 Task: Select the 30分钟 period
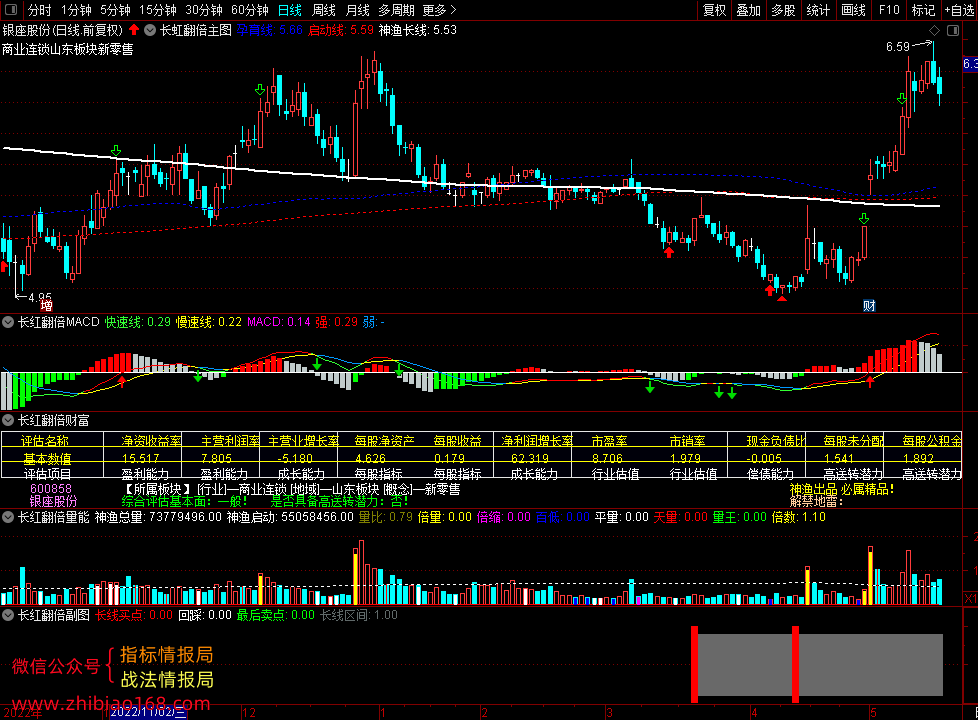click(x=204, y=10)
